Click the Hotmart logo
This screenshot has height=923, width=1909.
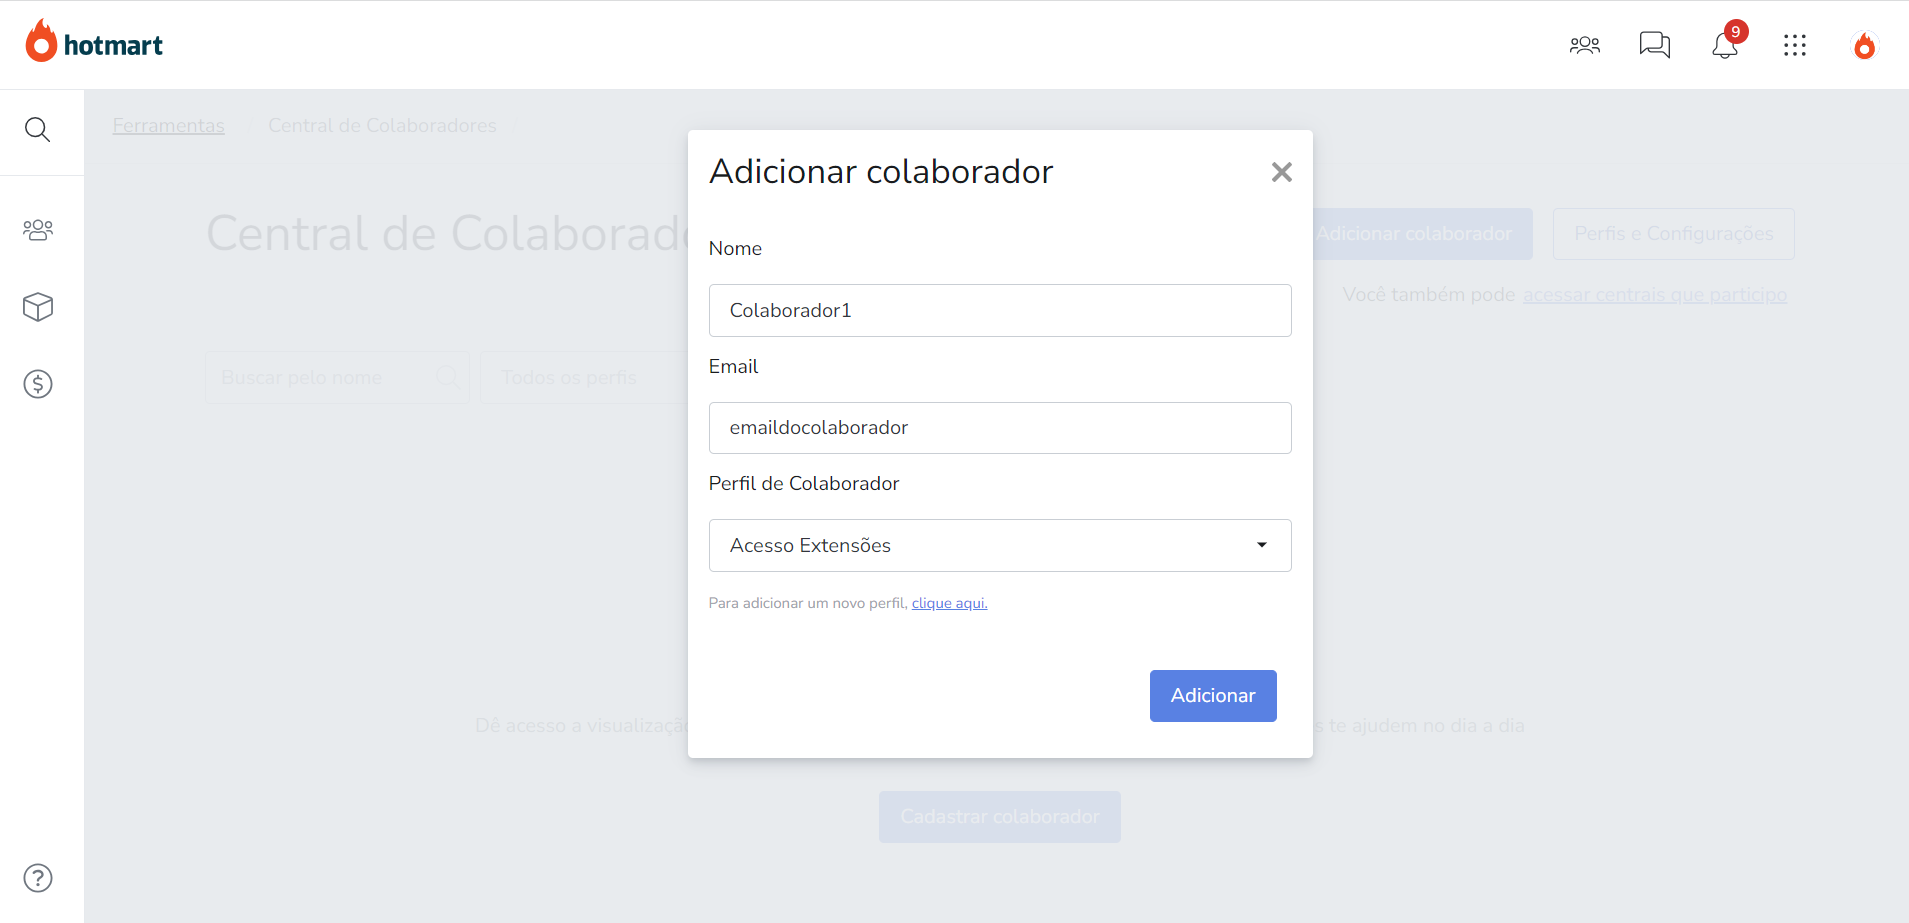click(x=94, y=41)
